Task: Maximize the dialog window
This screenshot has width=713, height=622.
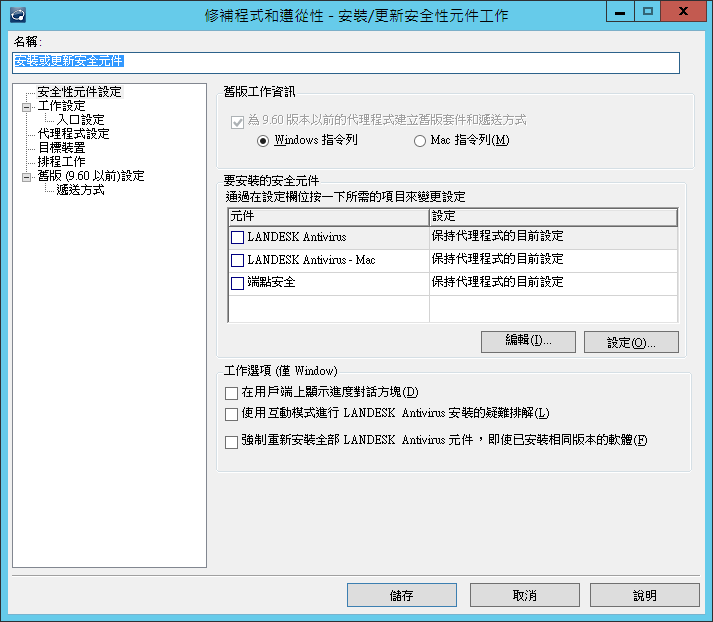Action: (x=648, y=12)
